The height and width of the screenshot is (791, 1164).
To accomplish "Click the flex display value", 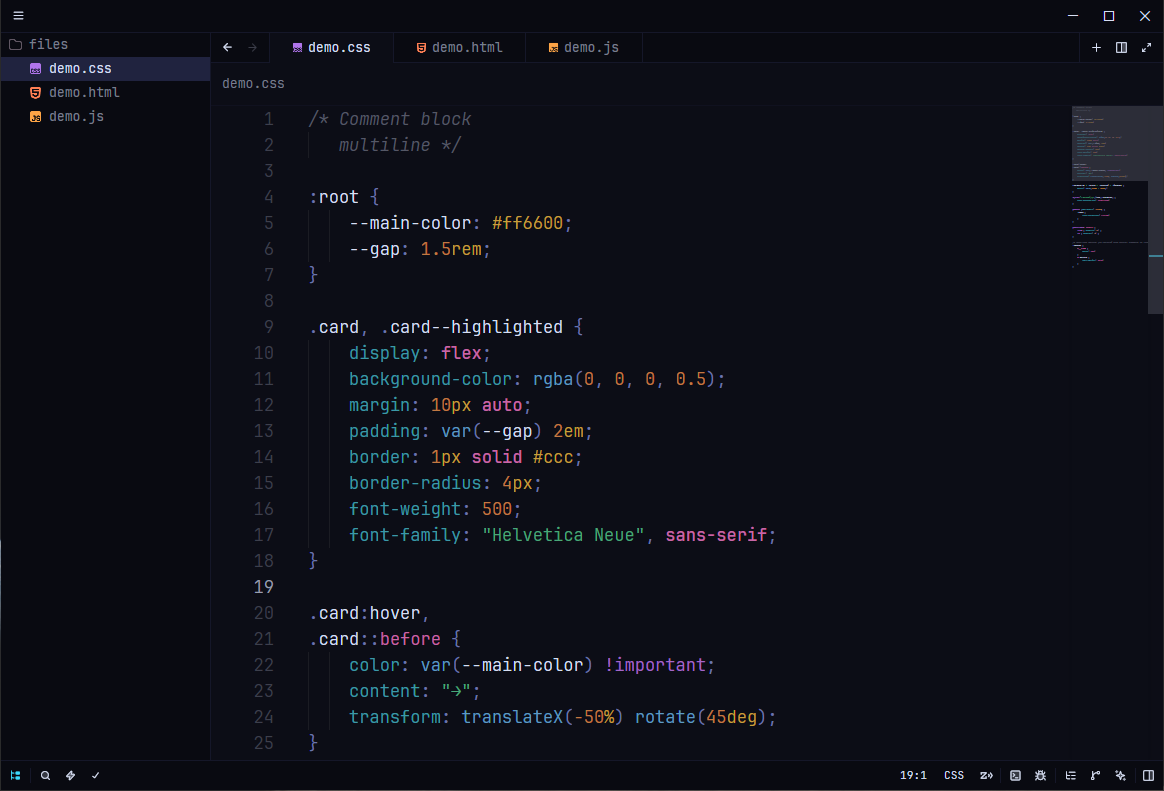I will [x=461, y=353].
